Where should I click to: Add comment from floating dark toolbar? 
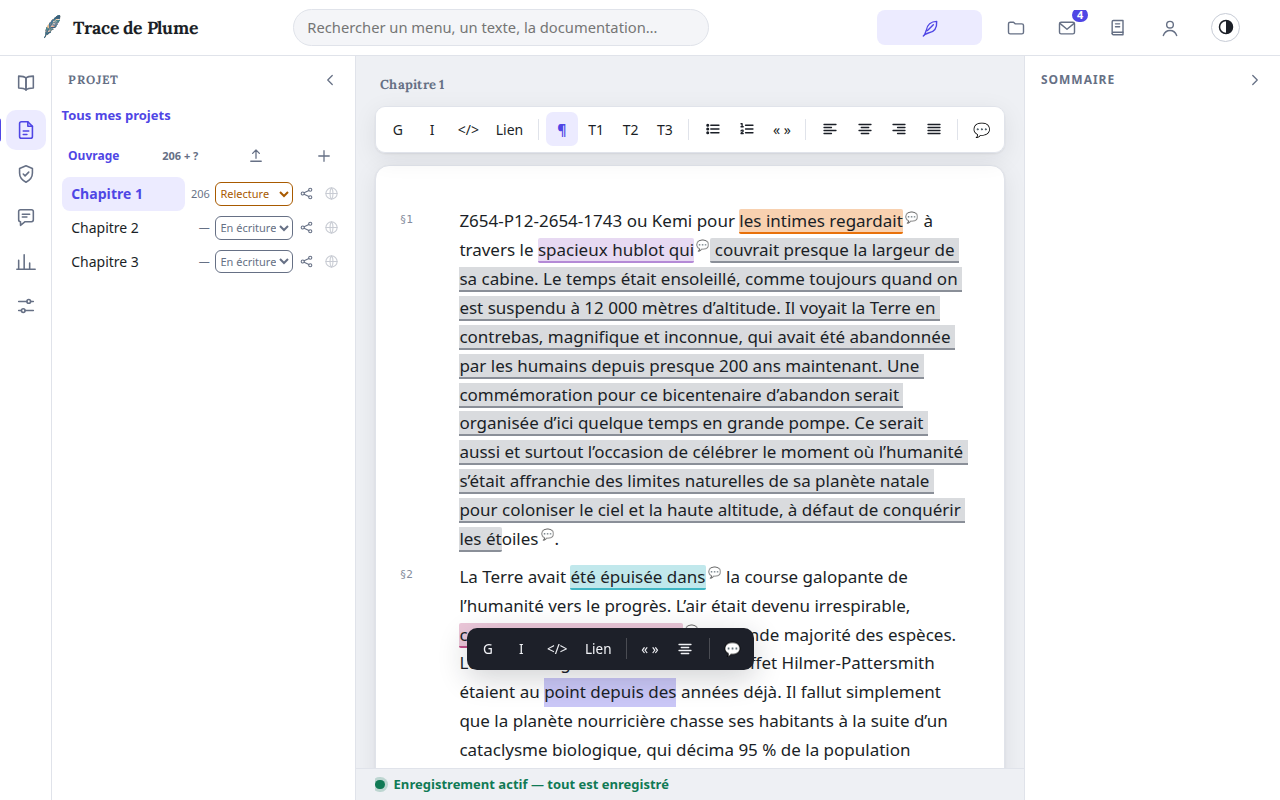tap(732, 649)
